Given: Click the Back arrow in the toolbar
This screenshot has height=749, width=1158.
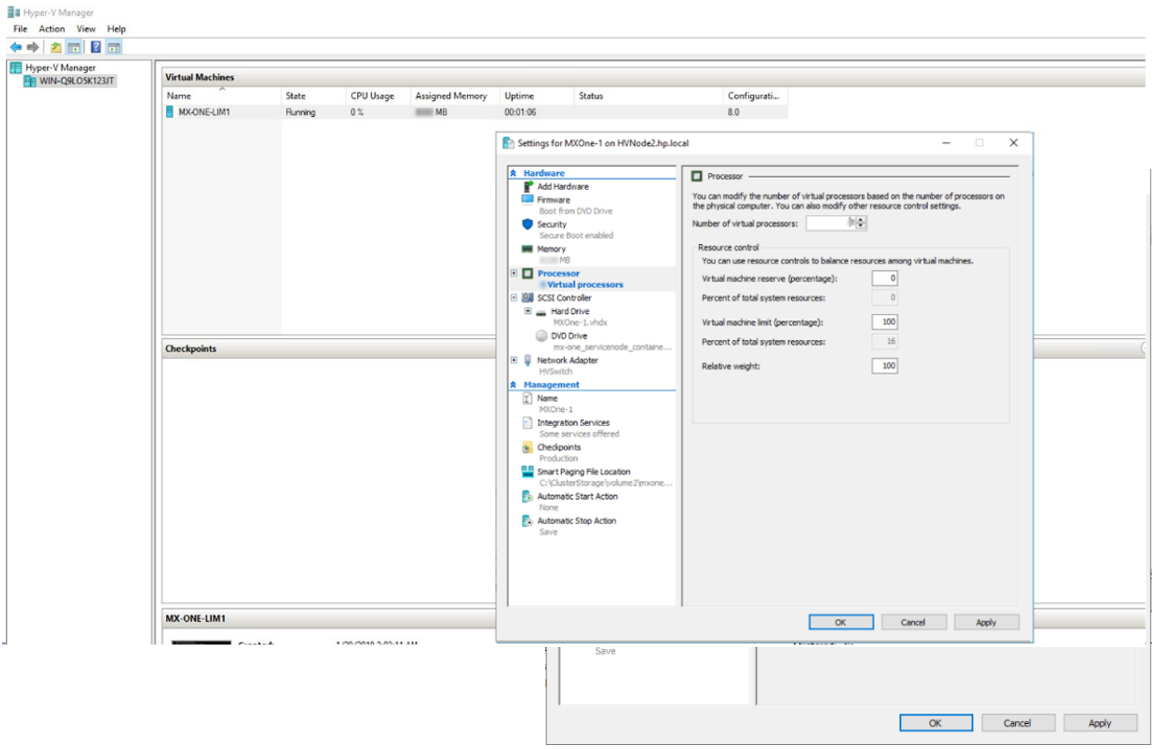Looking at the screenshot, I should pos(15,47).
